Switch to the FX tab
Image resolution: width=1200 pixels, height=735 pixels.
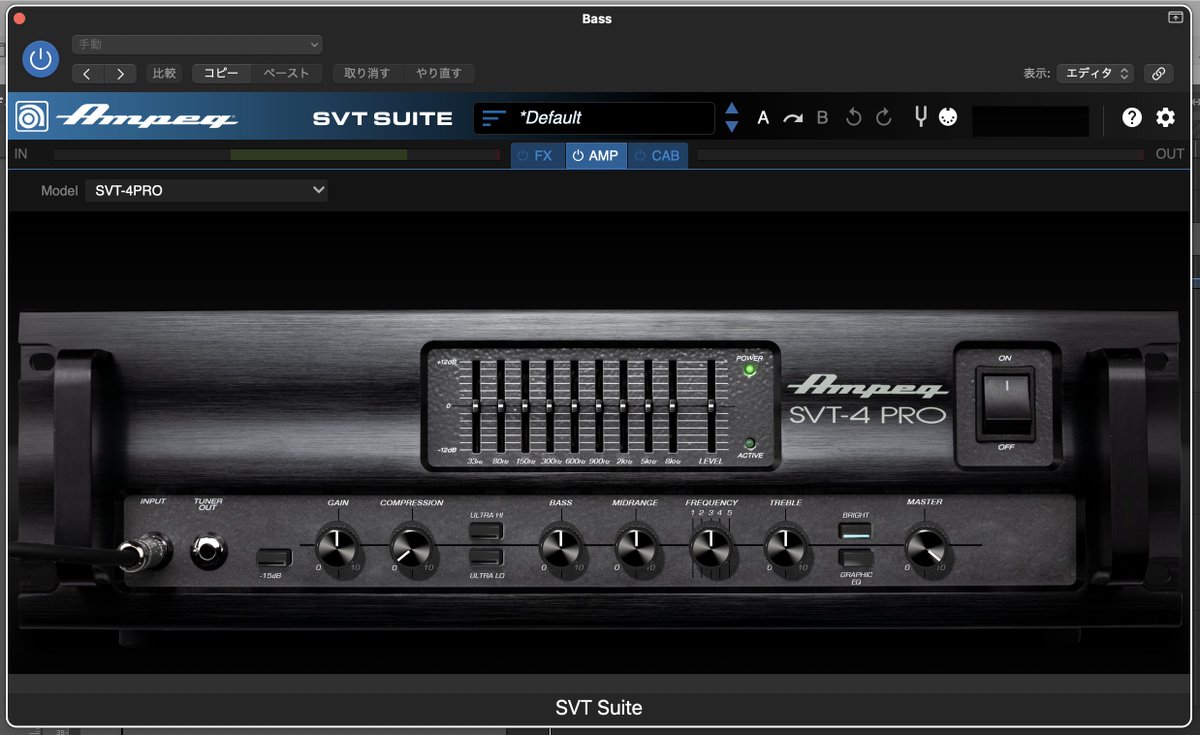[x=538, y=155]
